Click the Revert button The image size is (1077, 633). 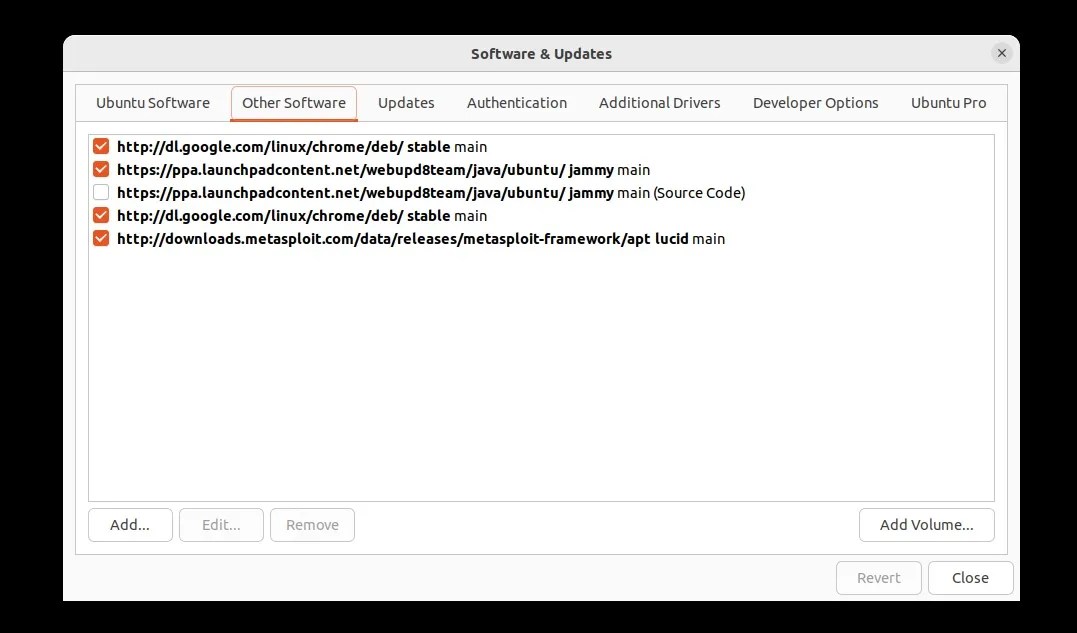tap(878, 577)
